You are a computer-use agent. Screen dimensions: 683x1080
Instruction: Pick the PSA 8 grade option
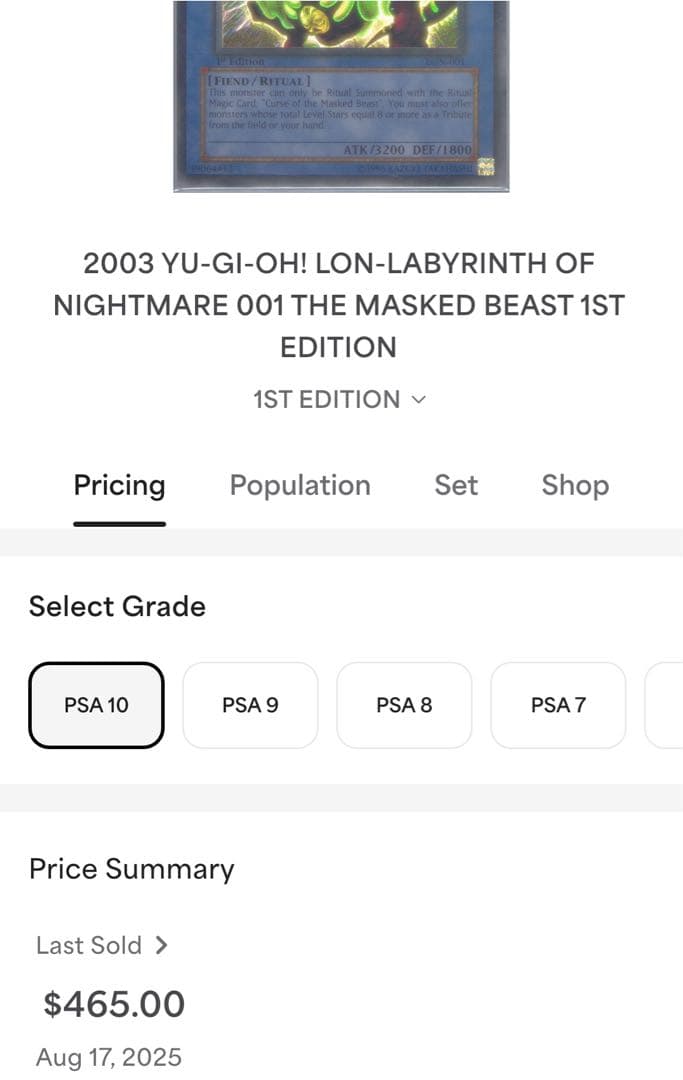click(404, 705)
